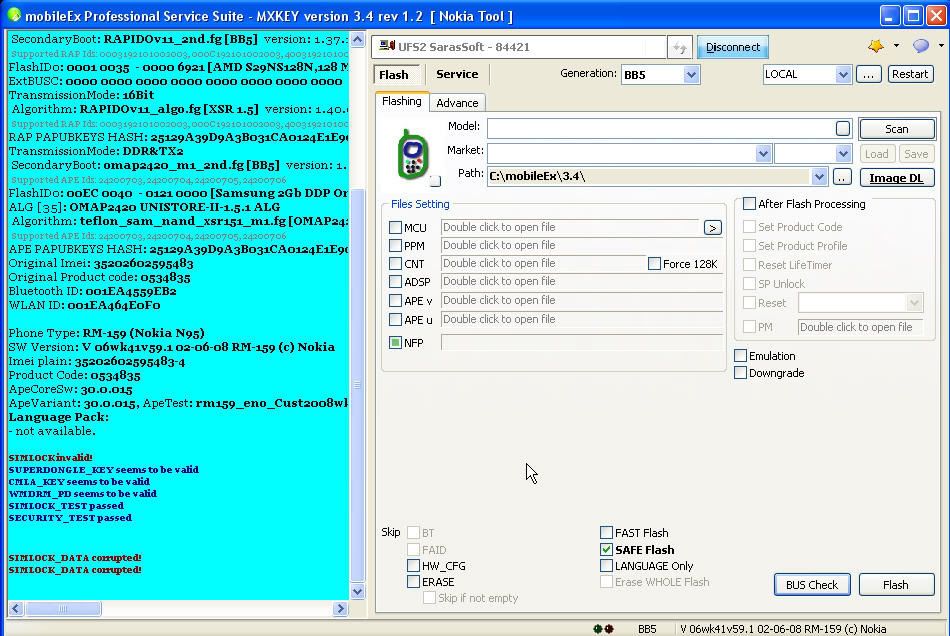Toggle the NFP checkbox
The image size is (950, 636).
395,343
